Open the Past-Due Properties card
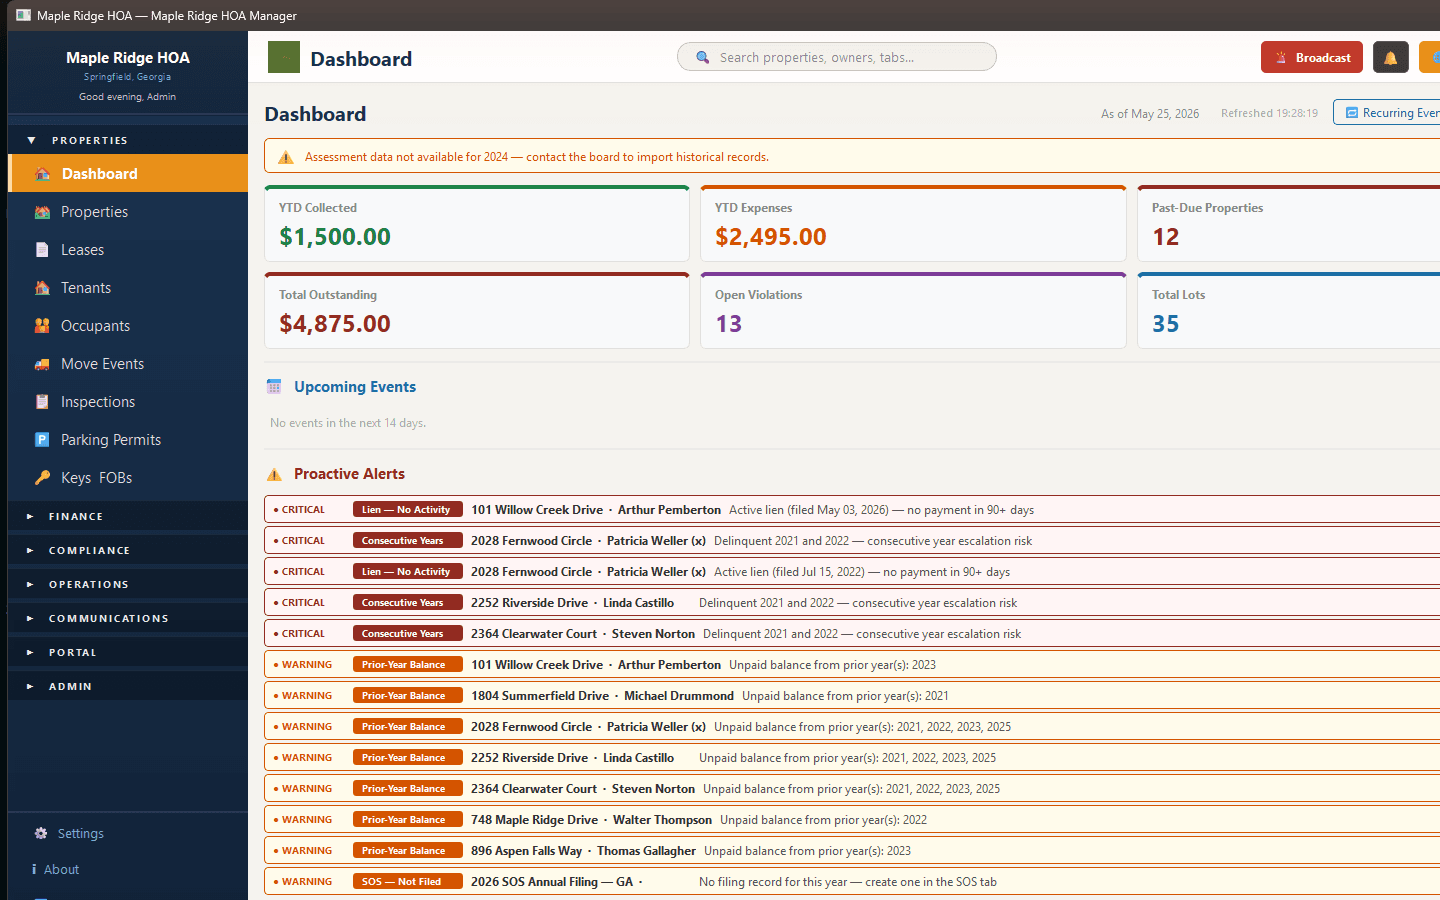Screen dimensions: 1440x900 (1289, 224)
